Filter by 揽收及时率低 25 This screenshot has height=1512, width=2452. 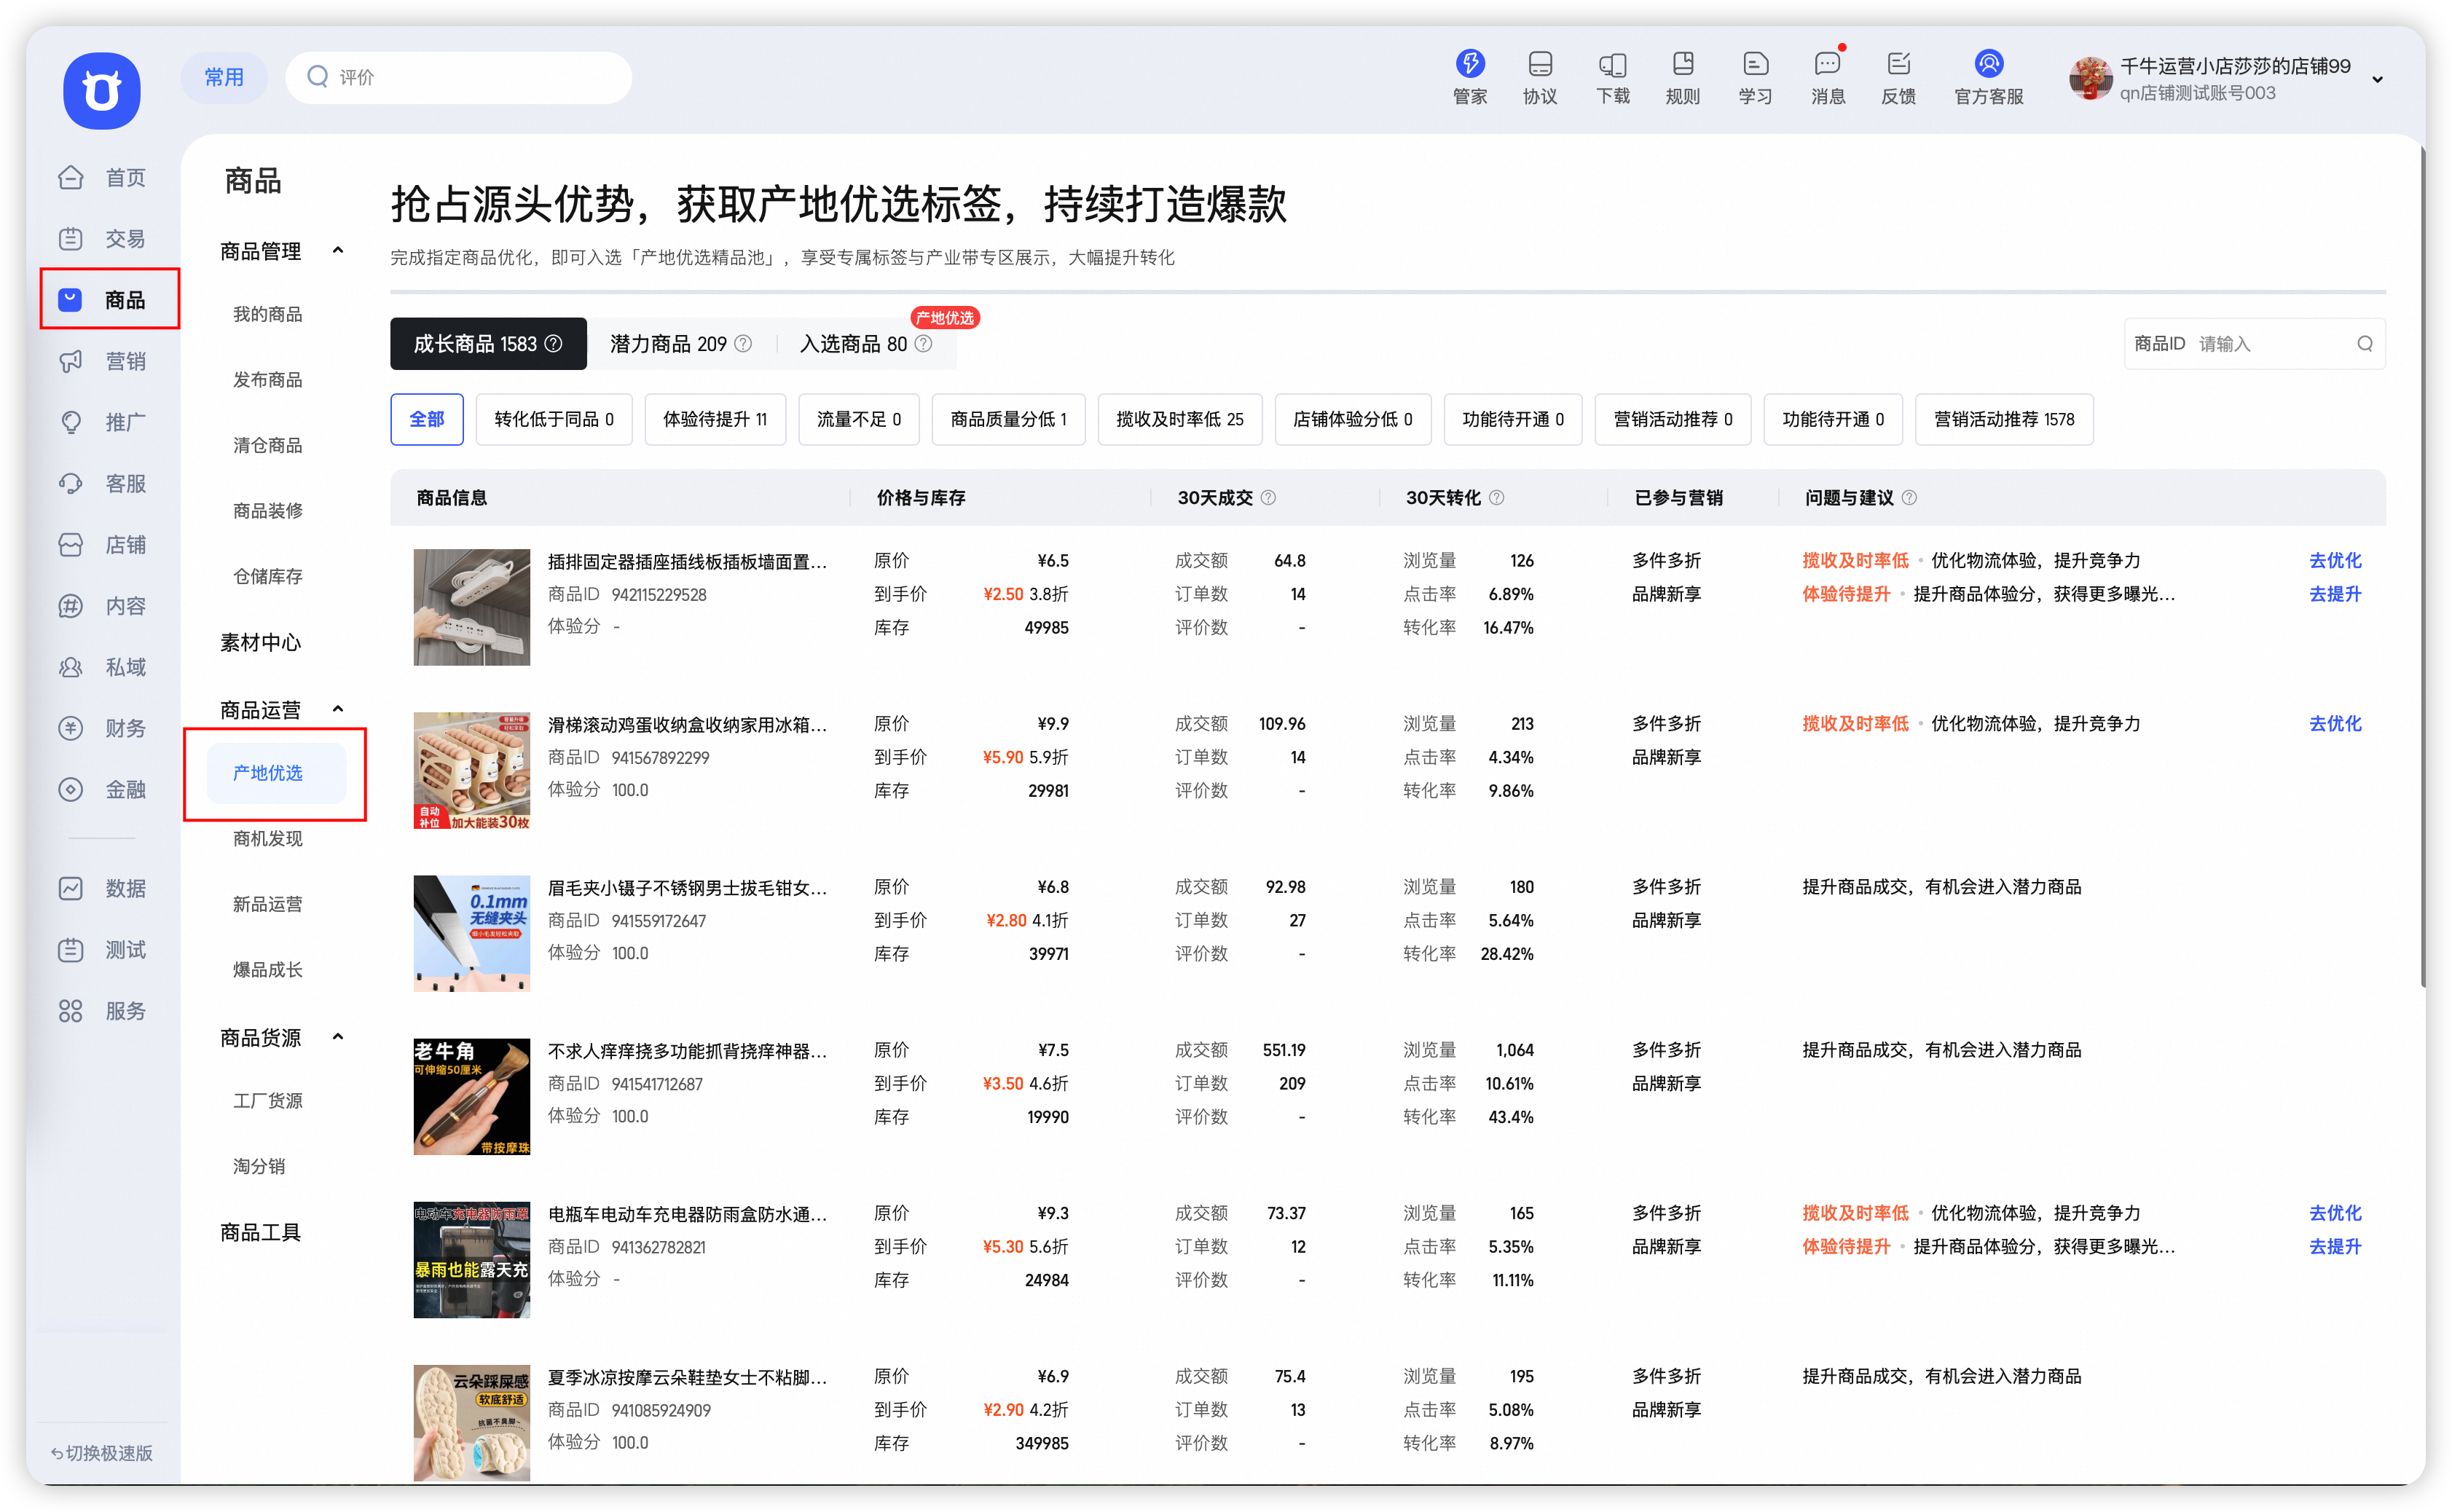point(1179,419)
